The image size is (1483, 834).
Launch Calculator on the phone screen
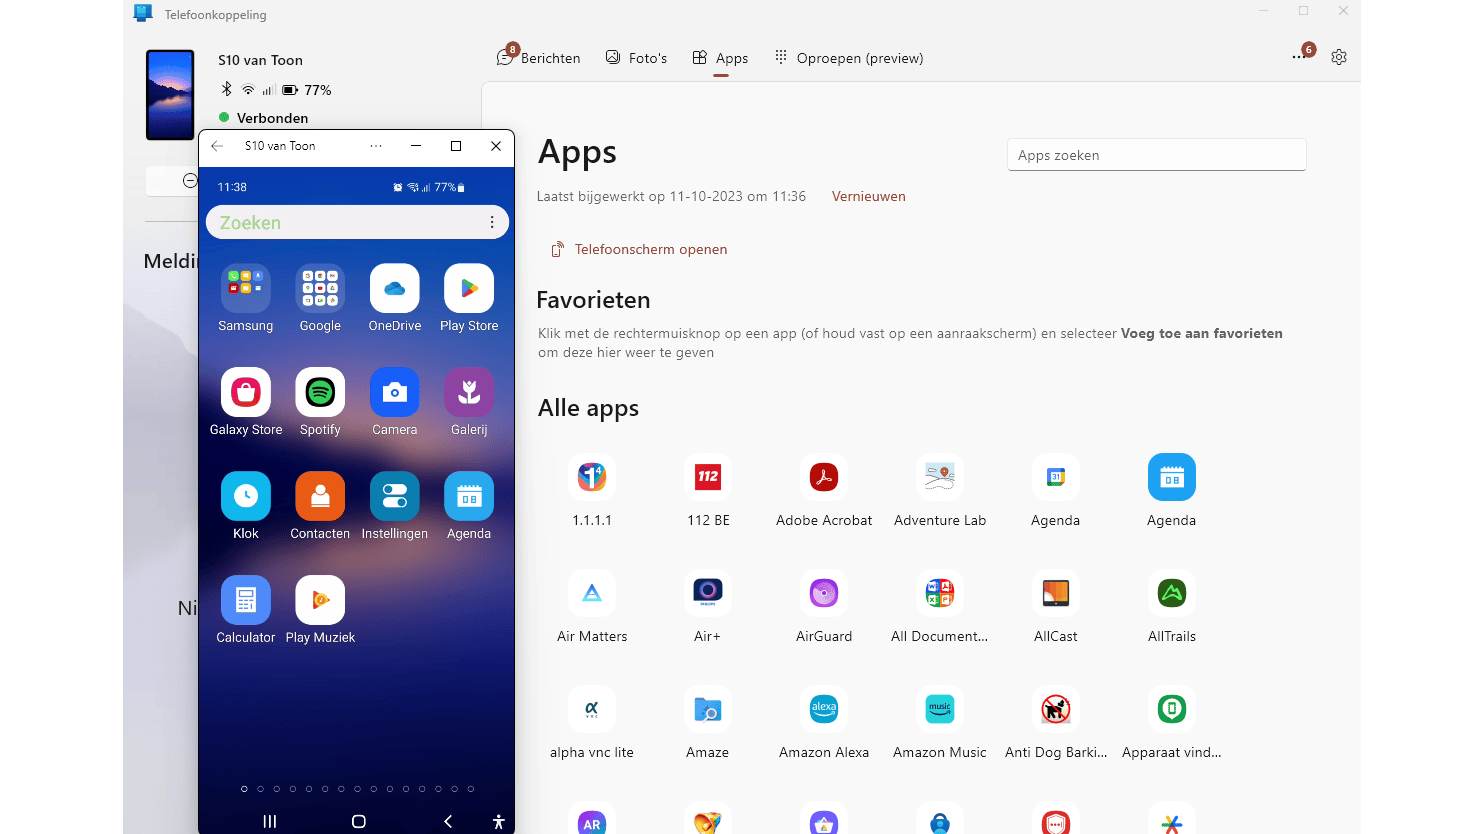246,601
